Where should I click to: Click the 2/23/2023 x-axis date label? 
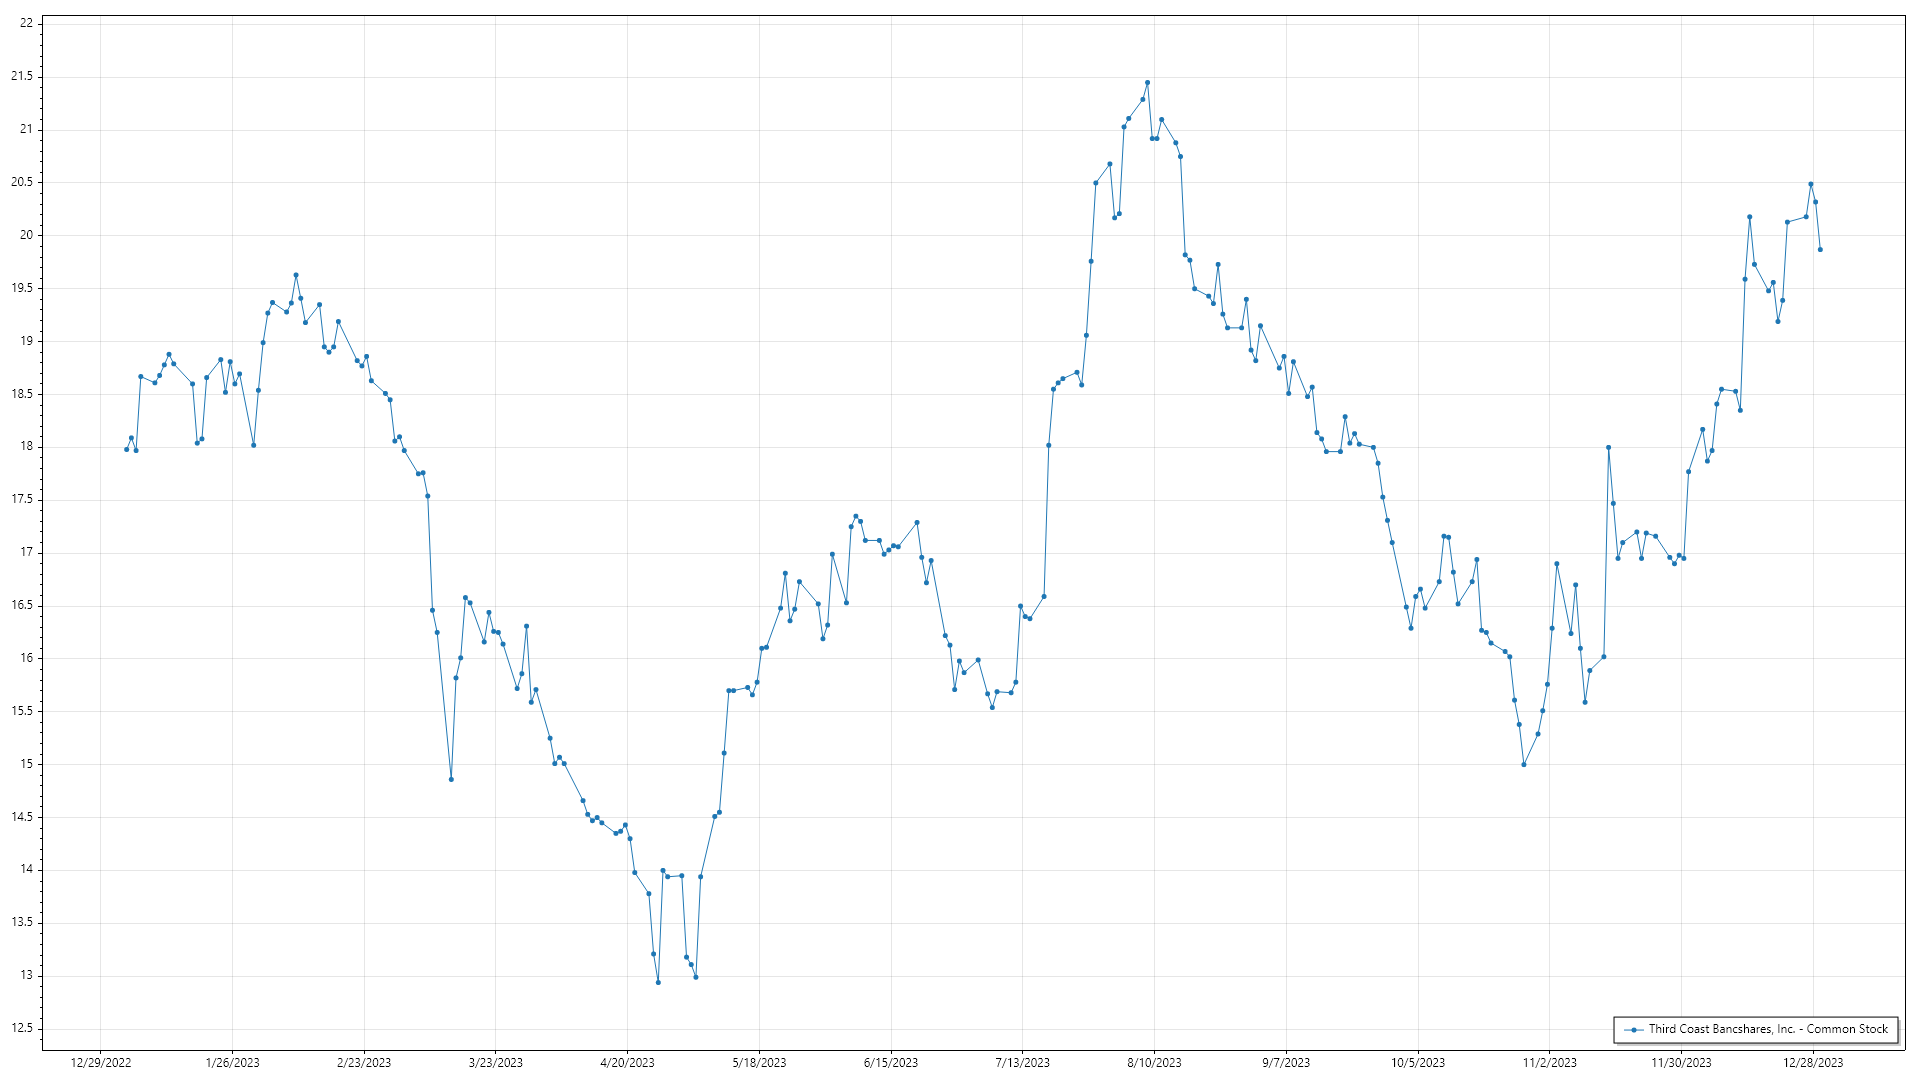pyautogui.click(x=364, y=1063)
